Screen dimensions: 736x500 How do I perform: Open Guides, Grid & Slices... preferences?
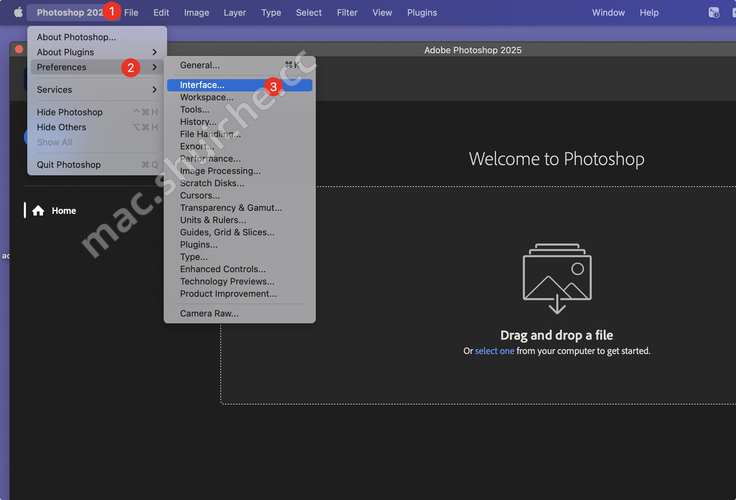pos(239,232)
